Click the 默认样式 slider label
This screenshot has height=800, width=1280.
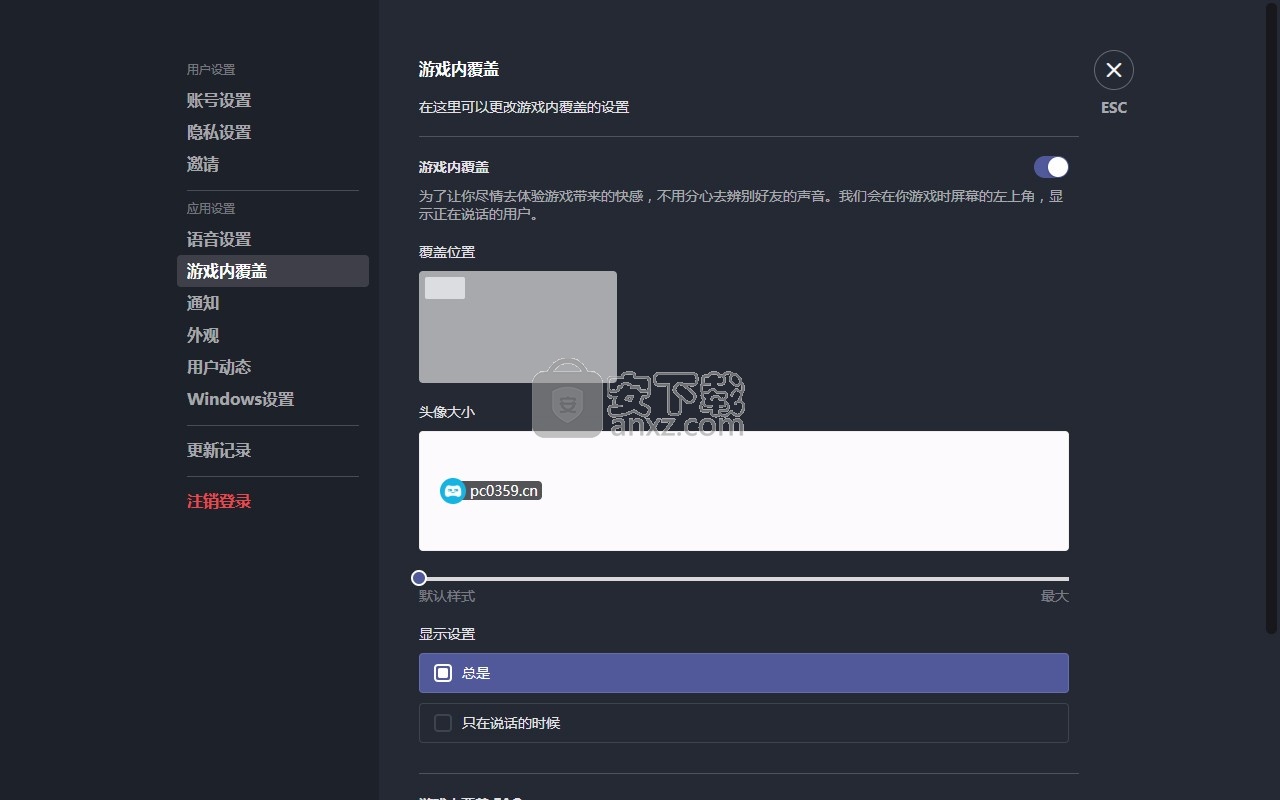(x=447, y=596)
